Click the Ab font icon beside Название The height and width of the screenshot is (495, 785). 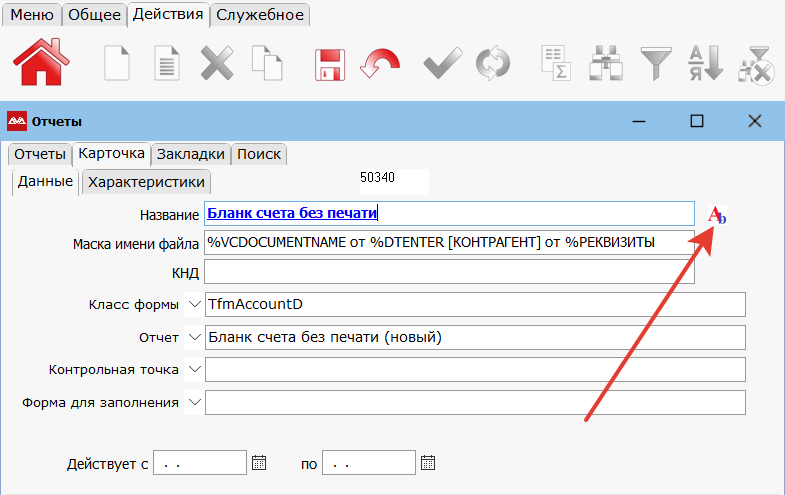[x=716, y=215]
